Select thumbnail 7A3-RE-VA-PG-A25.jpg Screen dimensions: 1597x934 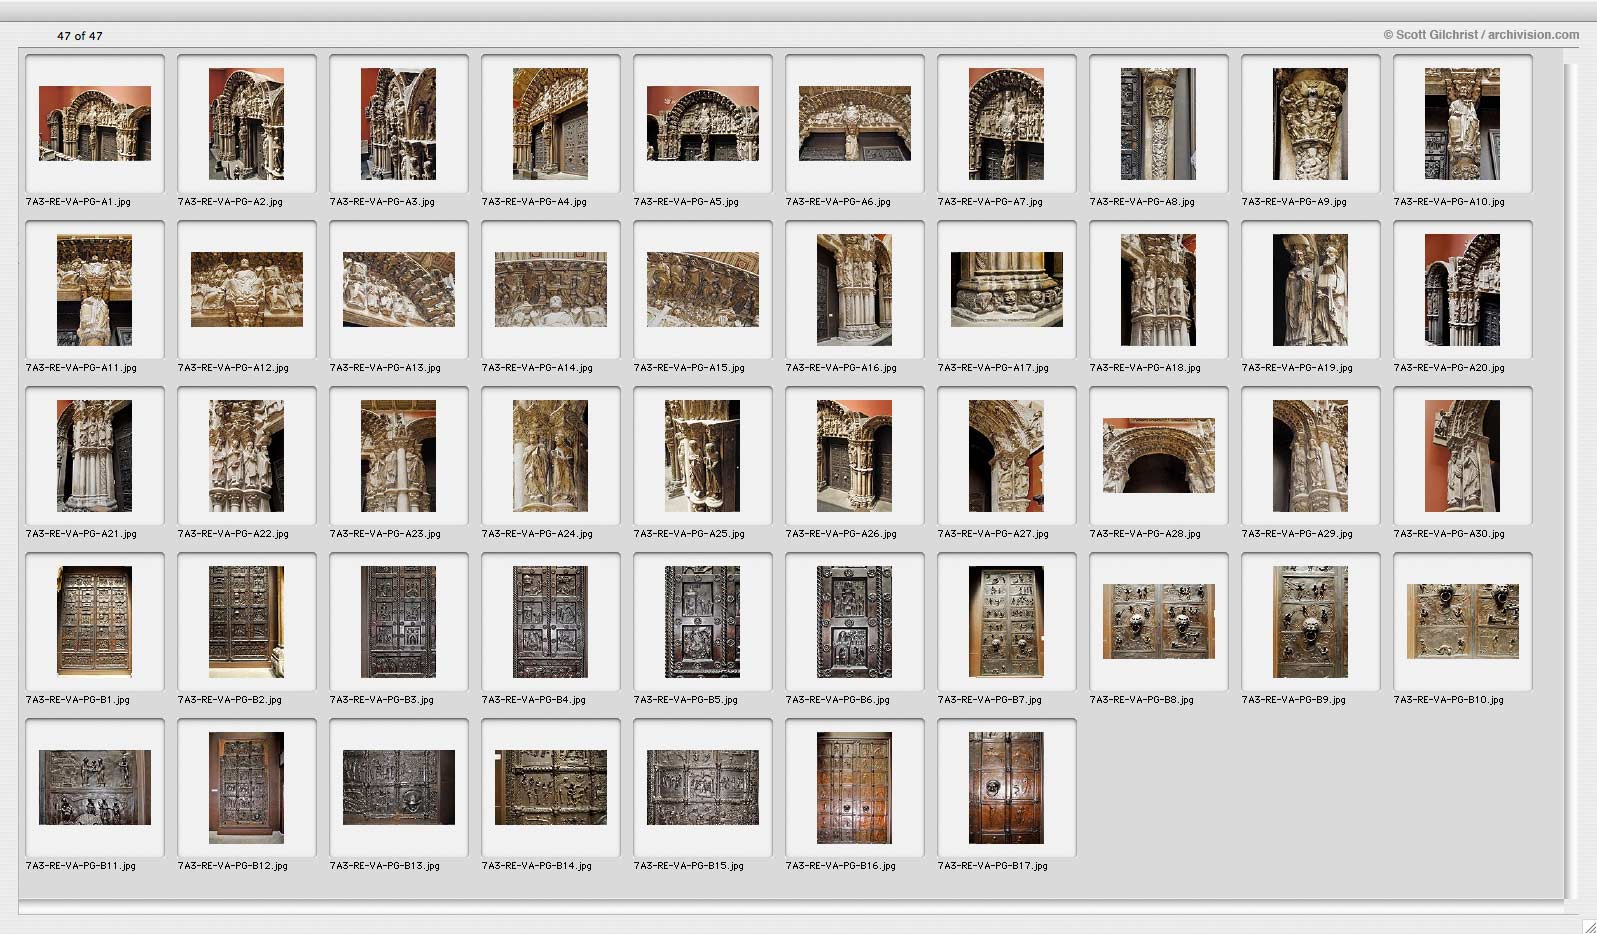pyautogui.click(x=703, y=455)
